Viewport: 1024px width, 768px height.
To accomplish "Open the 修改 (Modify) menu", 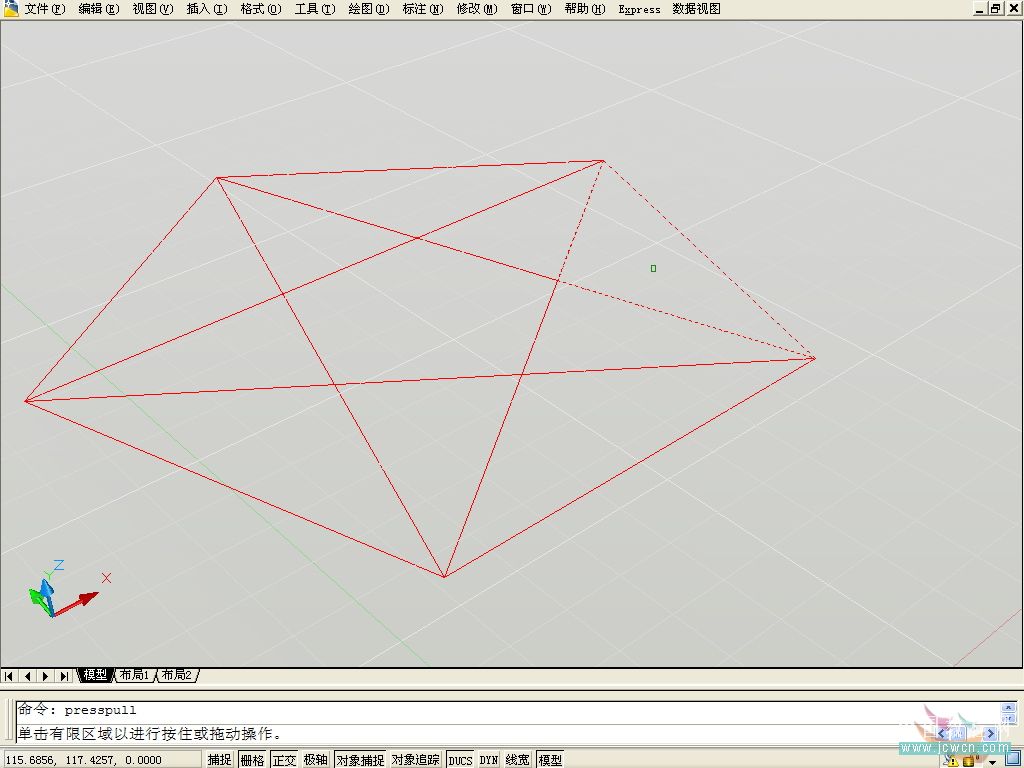I will tap(476, 9).
